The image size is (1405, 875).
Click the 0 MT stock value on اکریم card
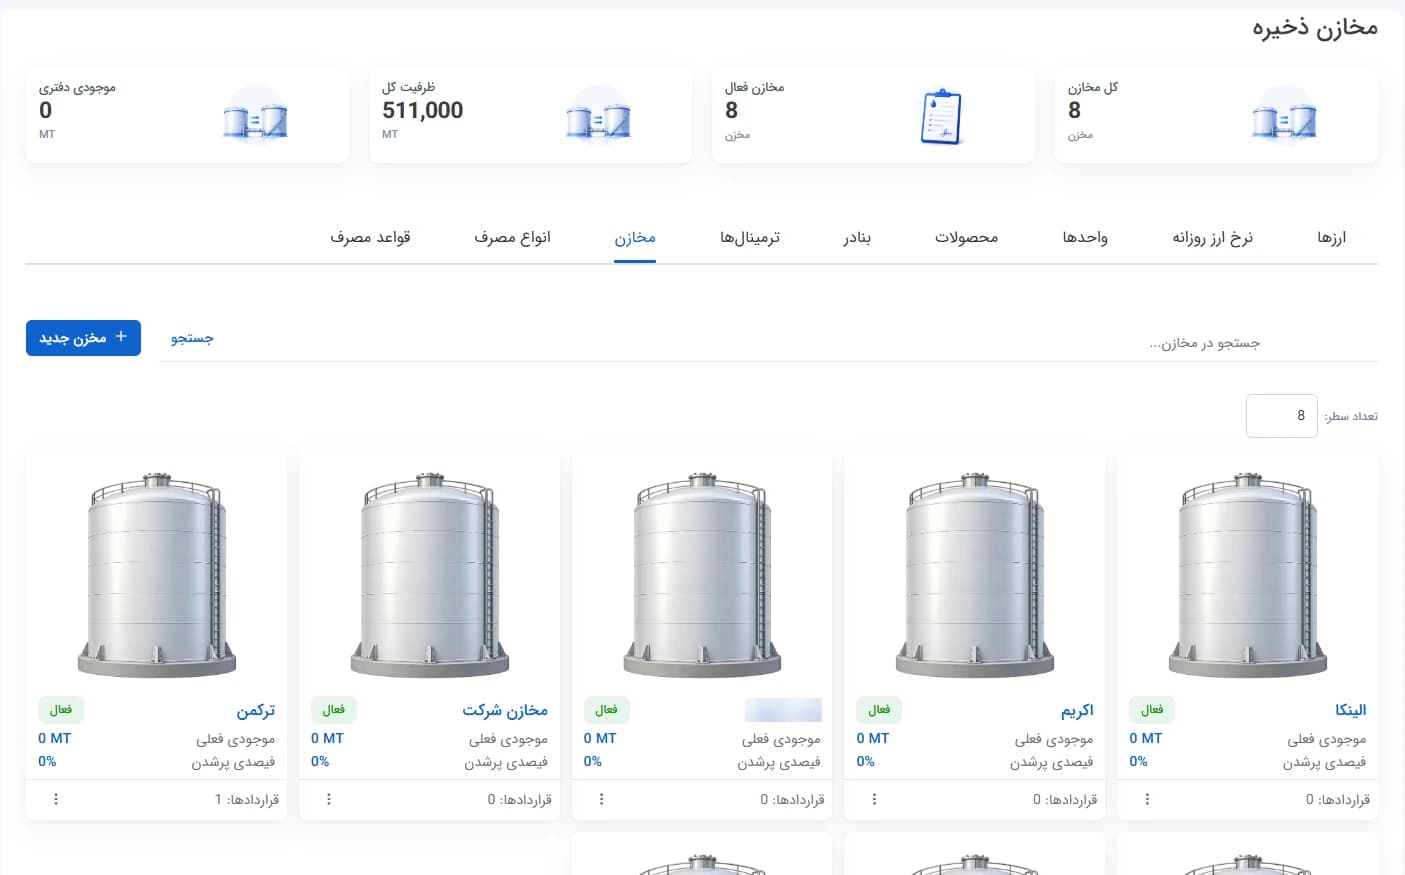coord(873,738)
